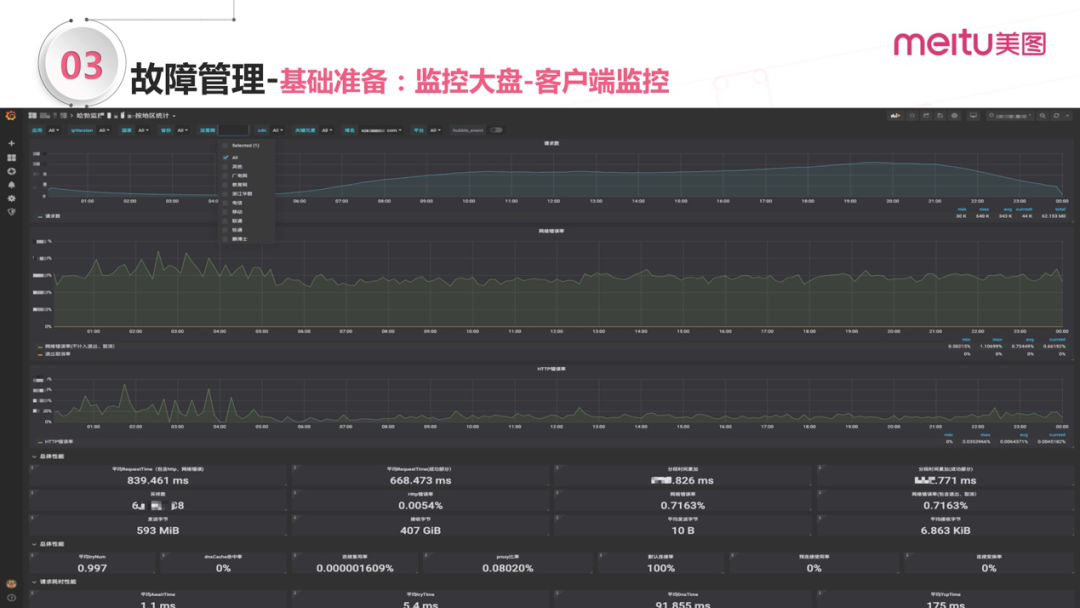The width and height of the screenshot is (1080, 608).
Task: Refresh the dashboard with circular arrows icon
Action: (x=1056, y=116)
